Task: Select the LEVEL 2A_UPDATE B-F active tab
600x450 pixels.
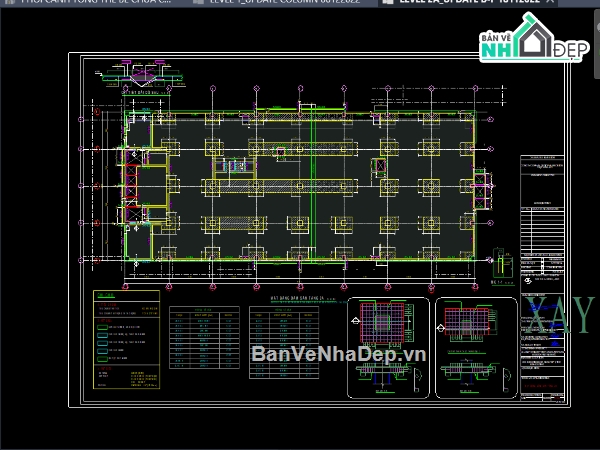Action: [468, 2]
